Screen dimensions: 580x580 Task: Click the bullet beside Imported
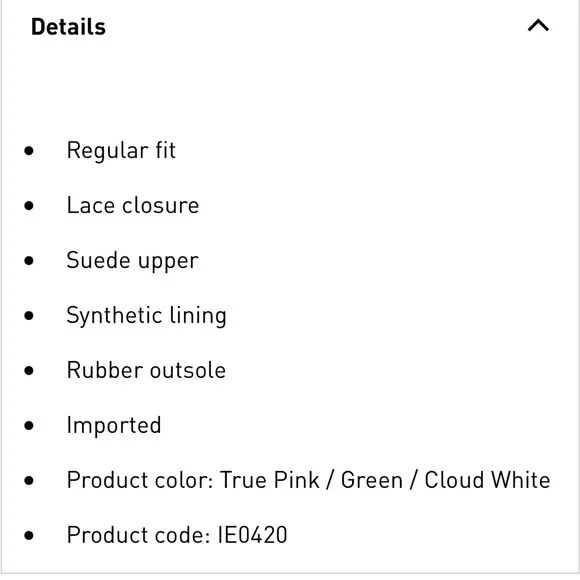click(29, 425)
